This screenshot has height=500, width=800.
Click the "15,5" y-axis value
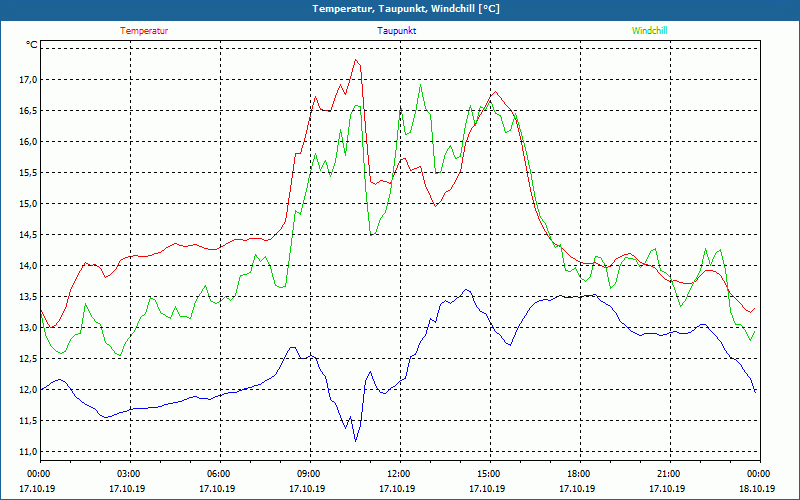[x=28, y=172]
